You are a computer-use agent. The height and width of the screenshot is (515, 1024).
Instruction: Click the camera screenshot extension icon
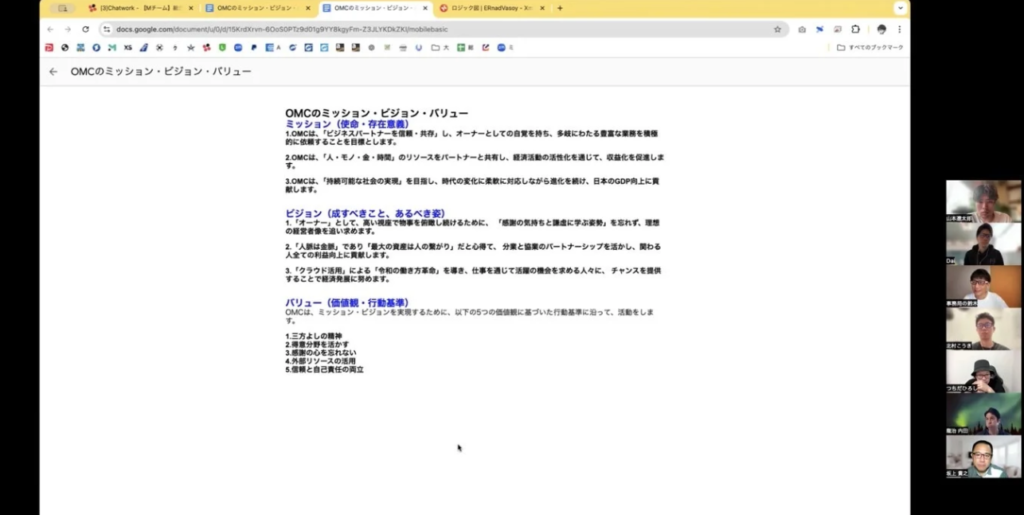pyautogui.click(x=802, y=29)
